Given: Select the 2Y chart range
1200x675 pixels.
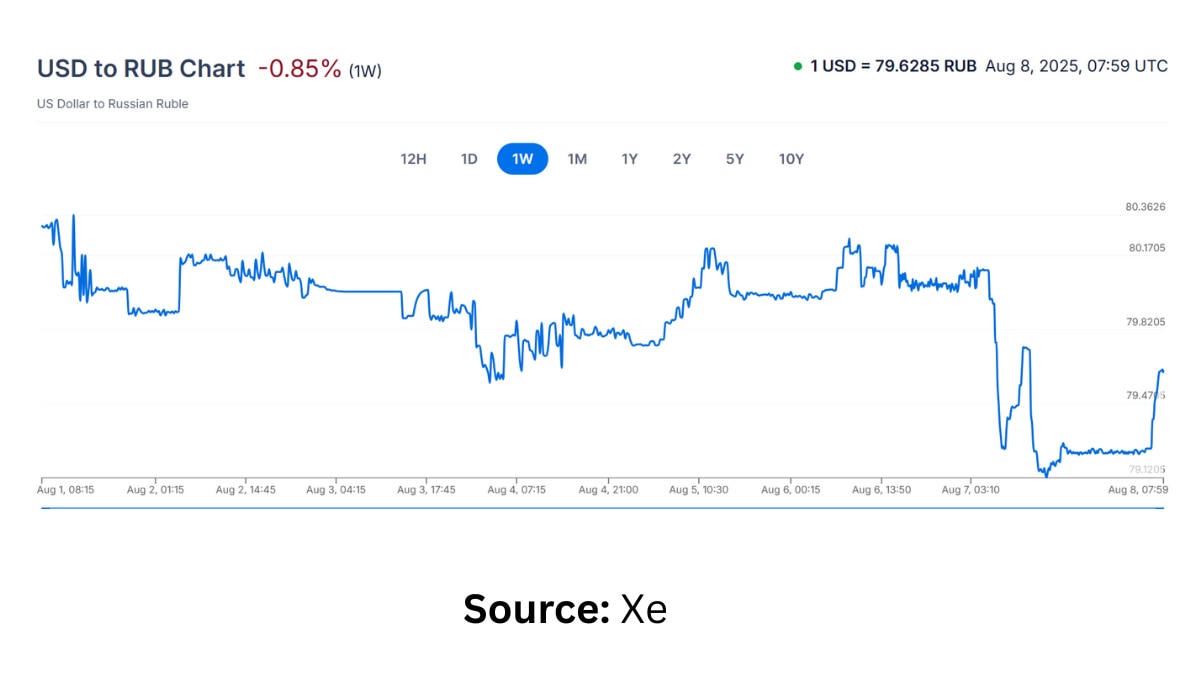Looking at the screenshot, I should [x=681, y=159].
